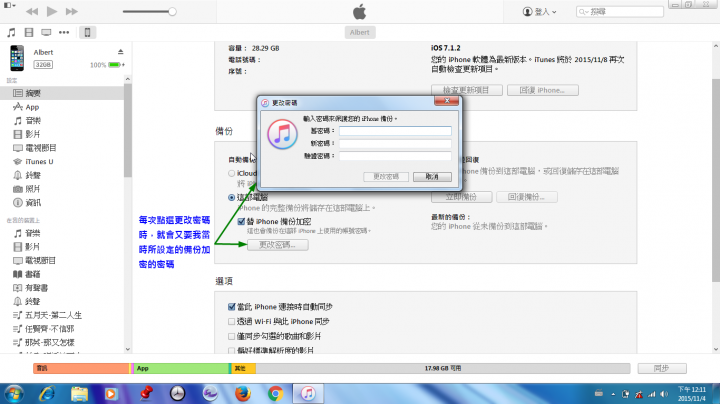This screenshot has width=720, height=404.
Task: Open the movies library icon
Action: pos(29,32)
